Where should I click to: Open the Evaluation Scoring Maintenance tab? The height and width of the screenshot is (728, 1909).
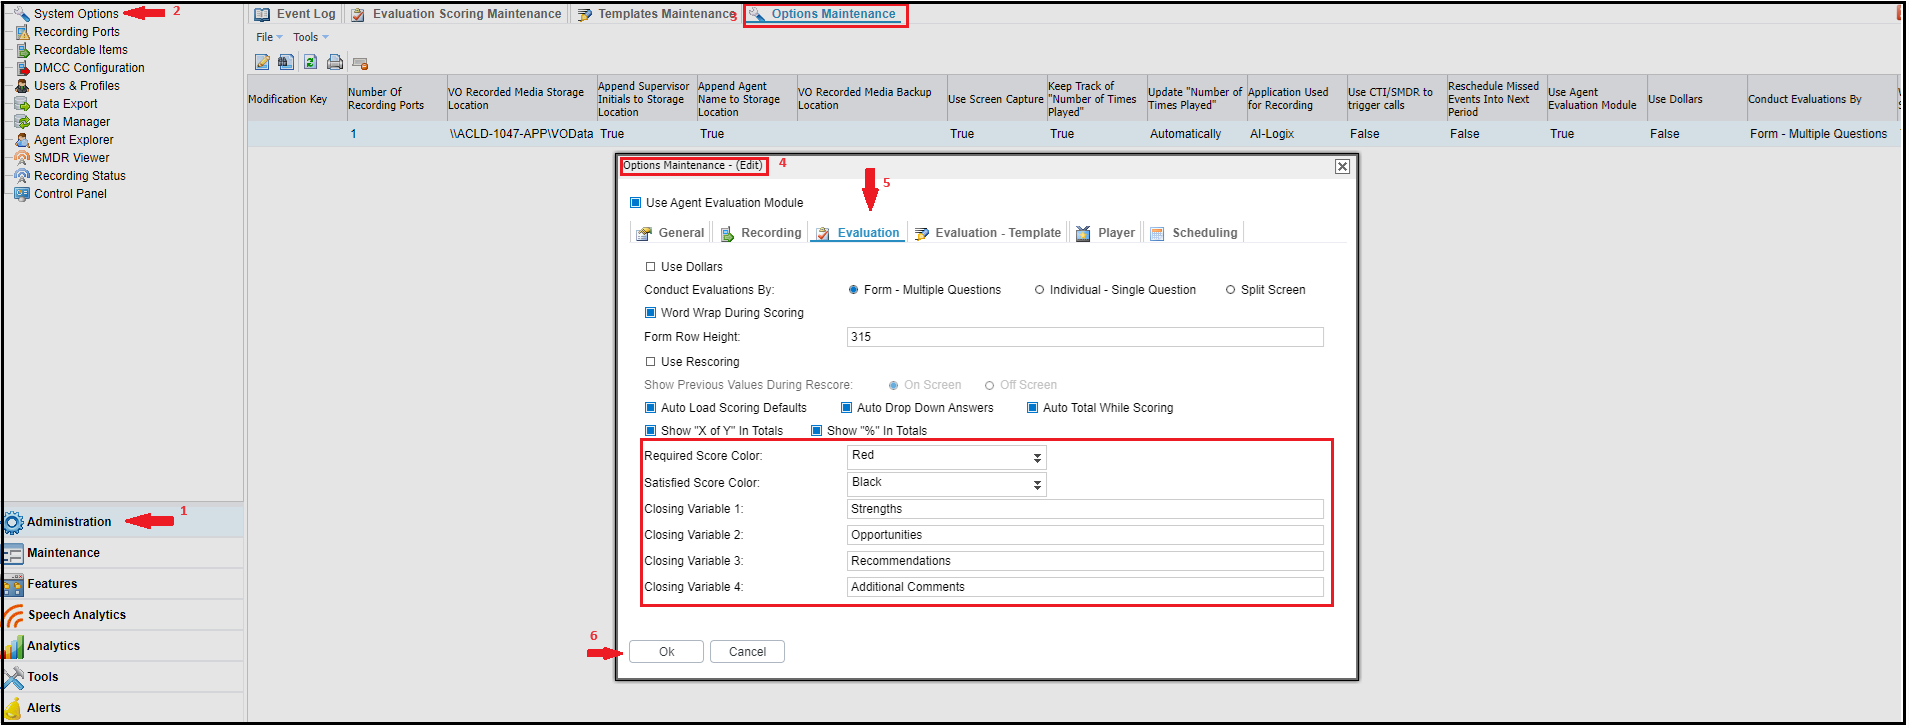pos(456,14)
